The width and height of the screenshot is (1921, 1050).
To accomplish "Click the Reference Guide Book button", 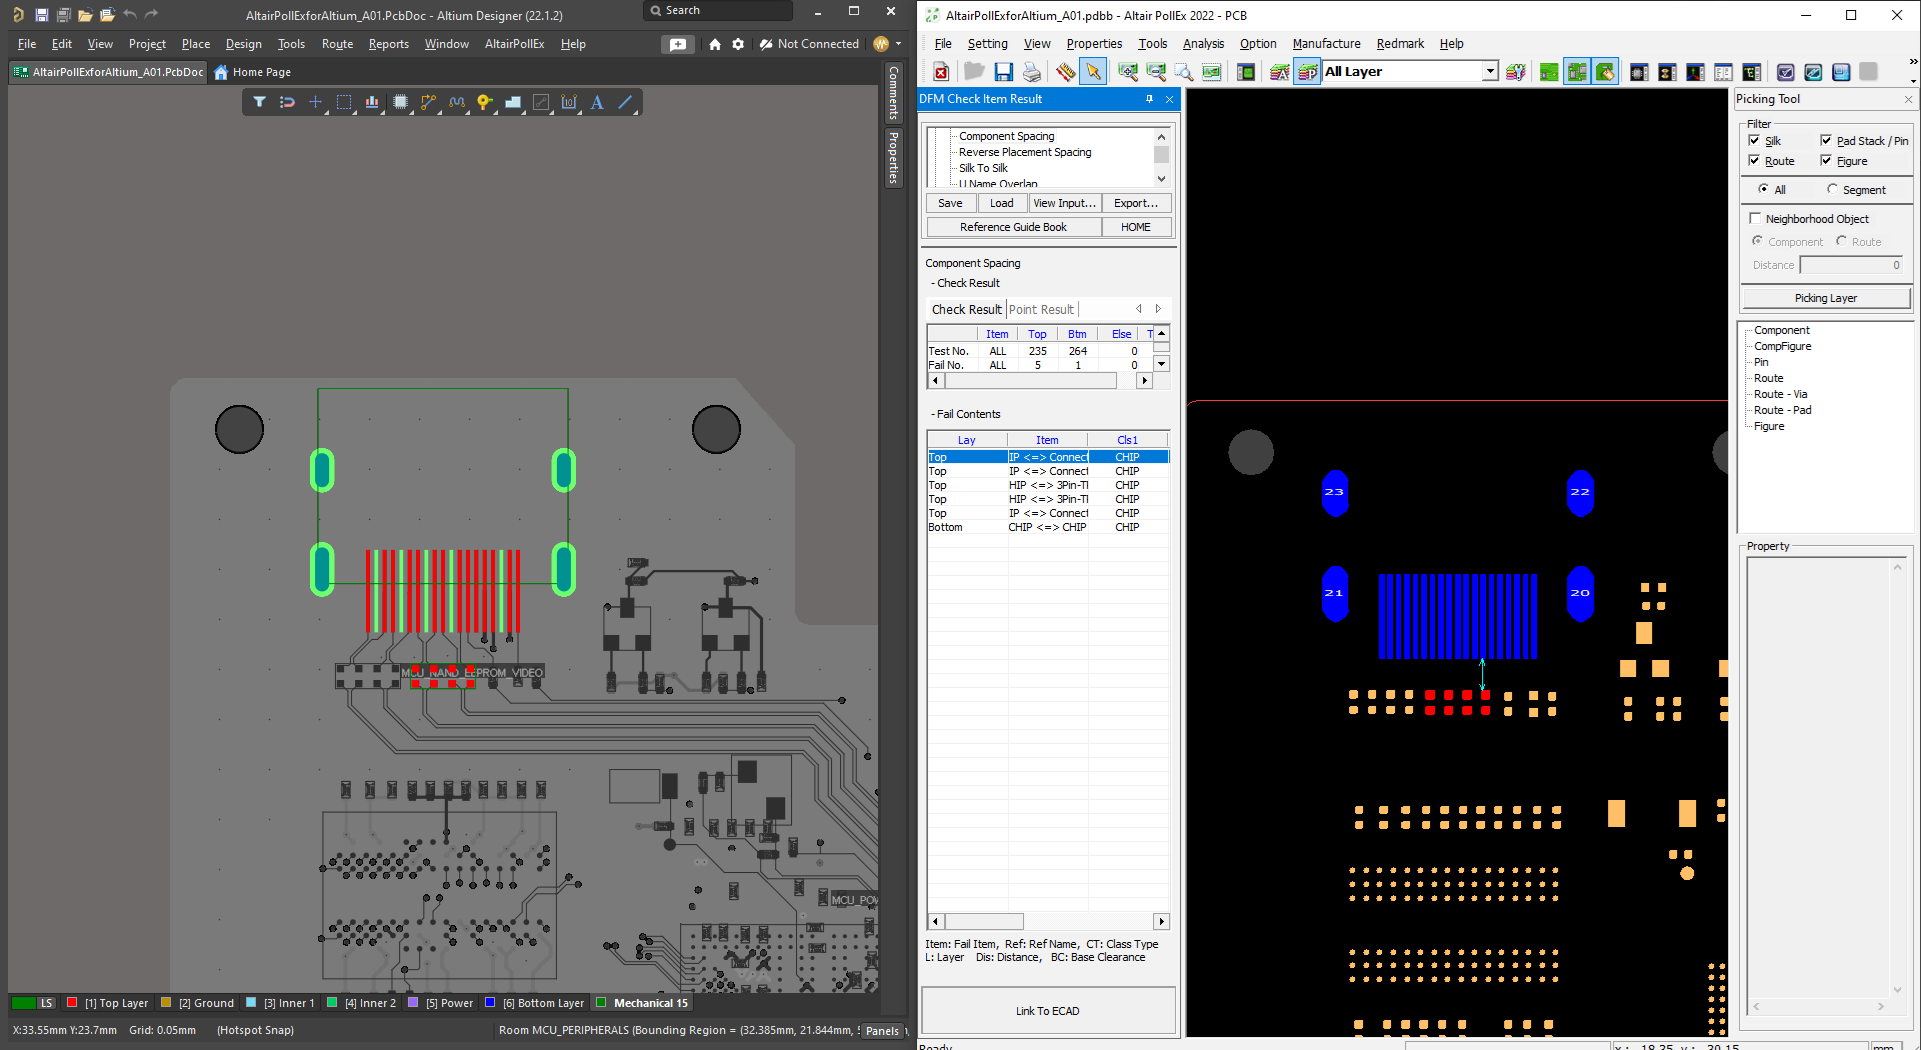I will tap(1013, 227).
